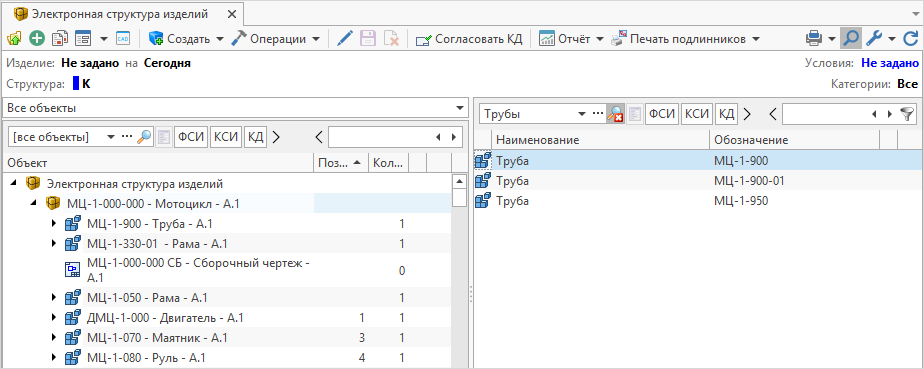924x369 pixels.
Task: Click the pencil edit icon
Action: tap(345, 39)
